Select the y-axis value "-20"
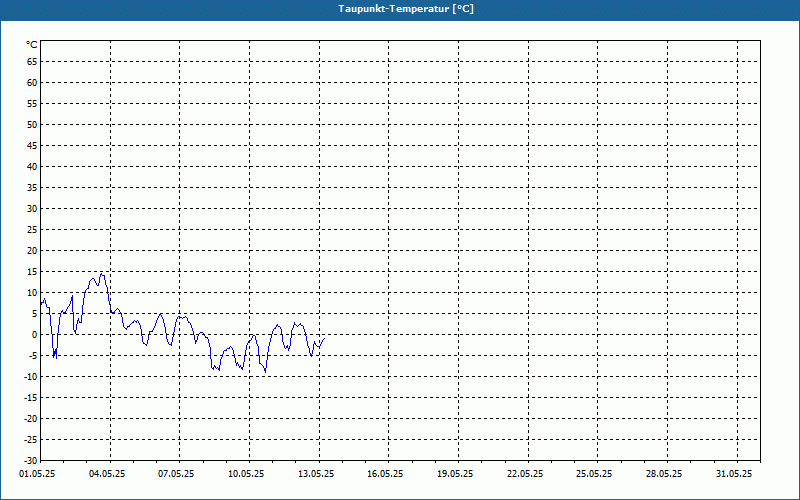This screenshot has height=500, width=800. pyautogui.click(x=31, y=419)
